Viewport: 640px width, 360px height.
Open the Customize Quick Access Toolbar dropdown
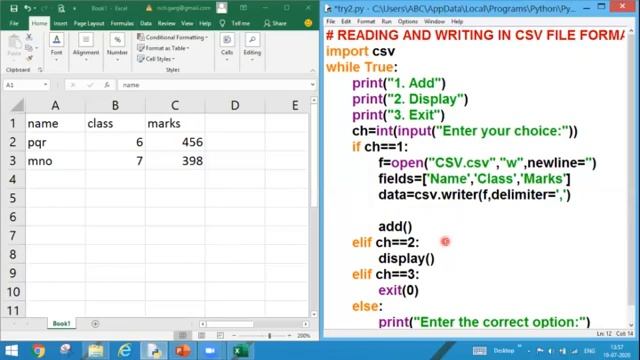[74, 8]
